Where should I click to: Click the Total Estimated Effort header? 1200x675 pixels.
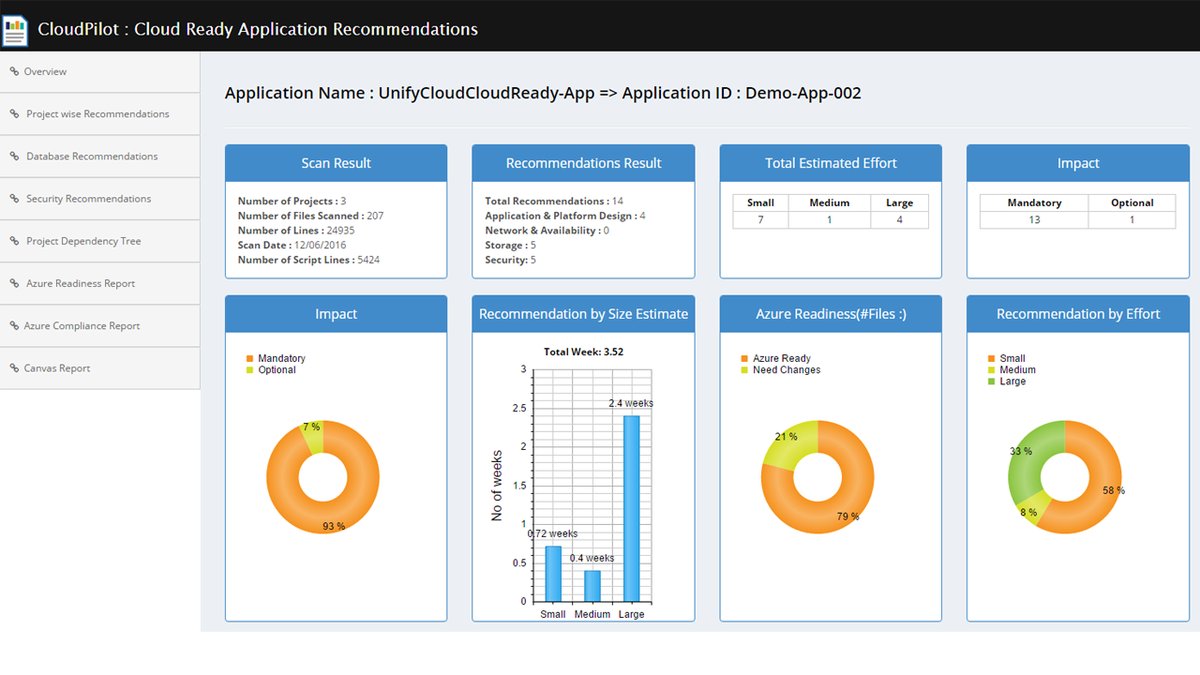point(831,163)
